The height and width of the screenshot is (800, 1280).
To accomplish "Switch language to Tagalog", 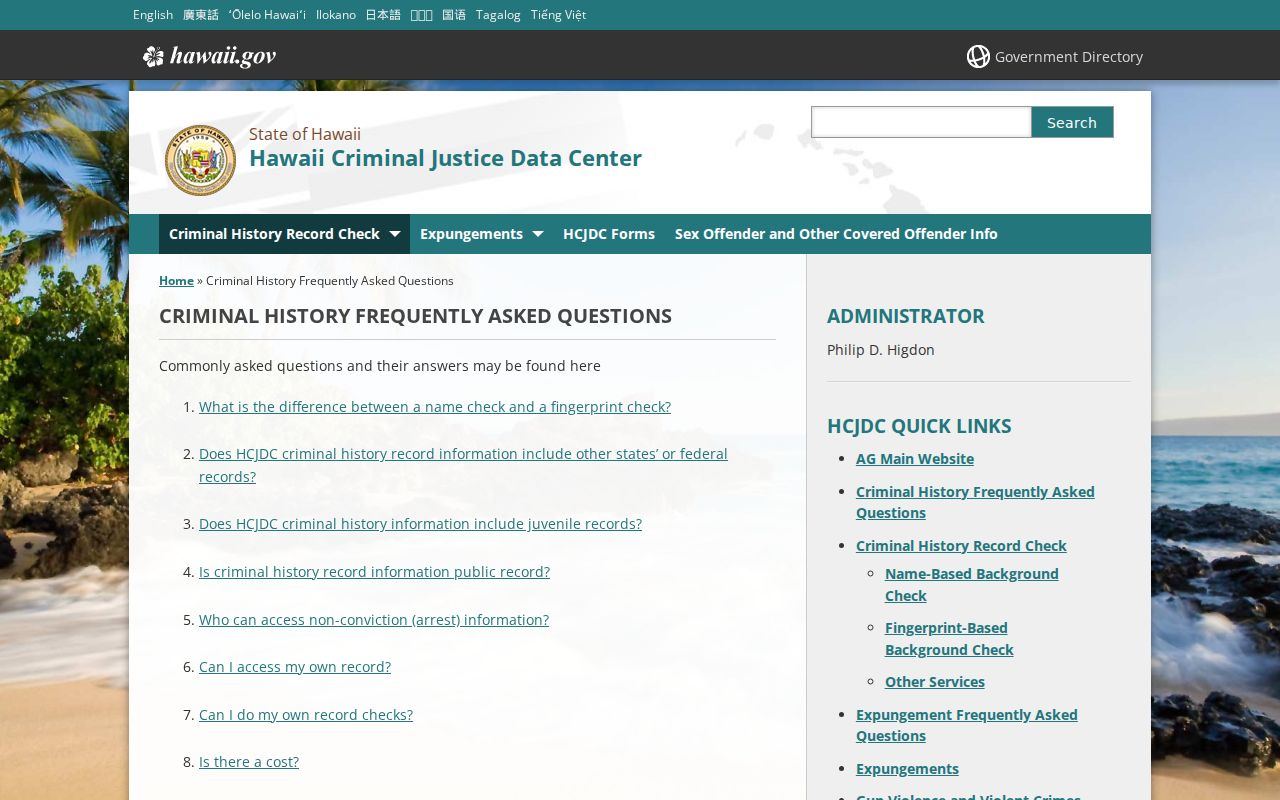I will [498, 15].
